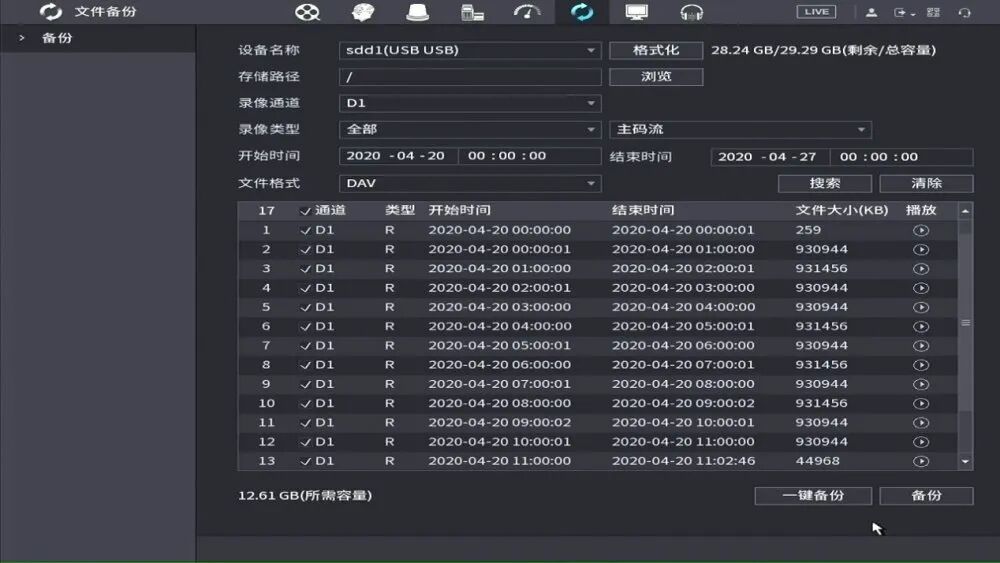Click the LIVE view button
This screenshot has height=563, width=1000.
816,11
